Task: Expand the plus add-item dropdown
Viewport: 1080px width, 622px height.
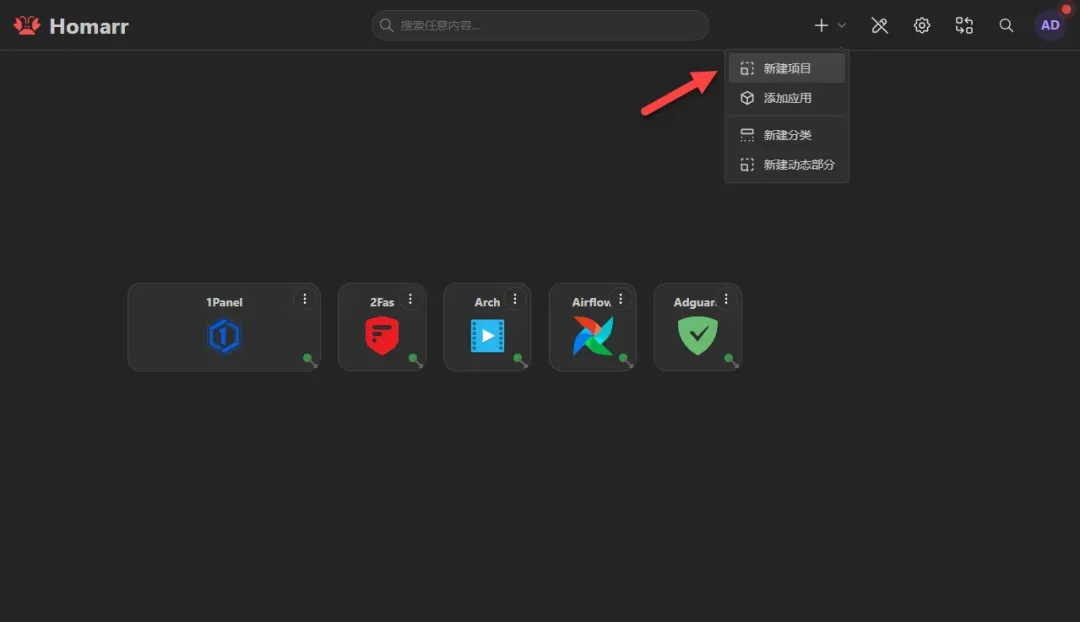Action: (829, 26)
